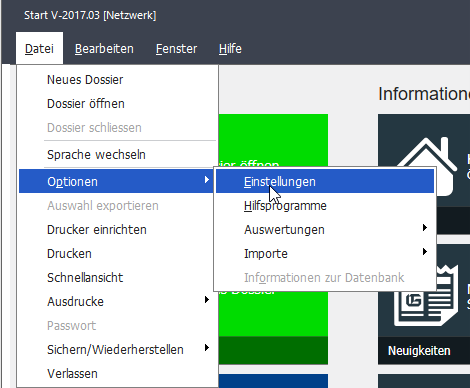Open Schnellansicht from Datei menu
This screenshot has width=470, height=388.
coord(117,278)
